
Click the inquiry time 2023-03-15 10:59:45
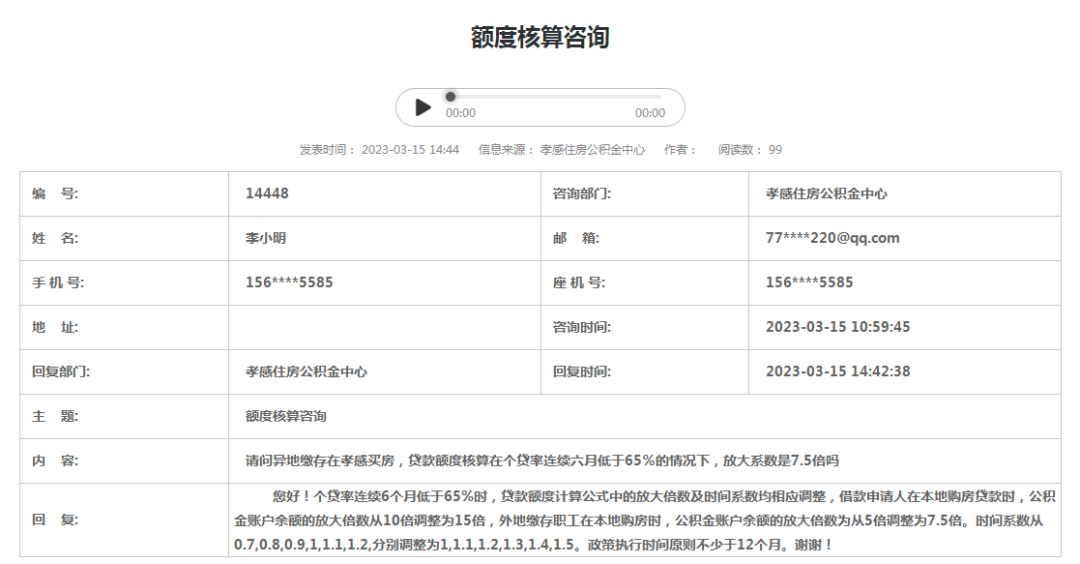coord(838,327)
